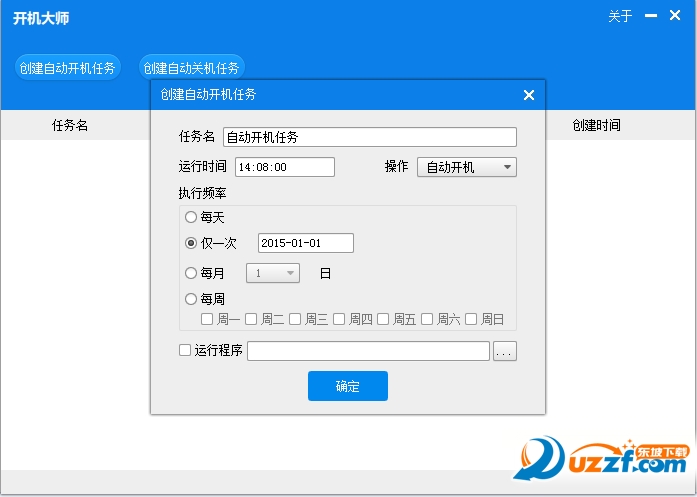
Task: Check the 周二 checkbox
Action: click(x=251, y=319)
